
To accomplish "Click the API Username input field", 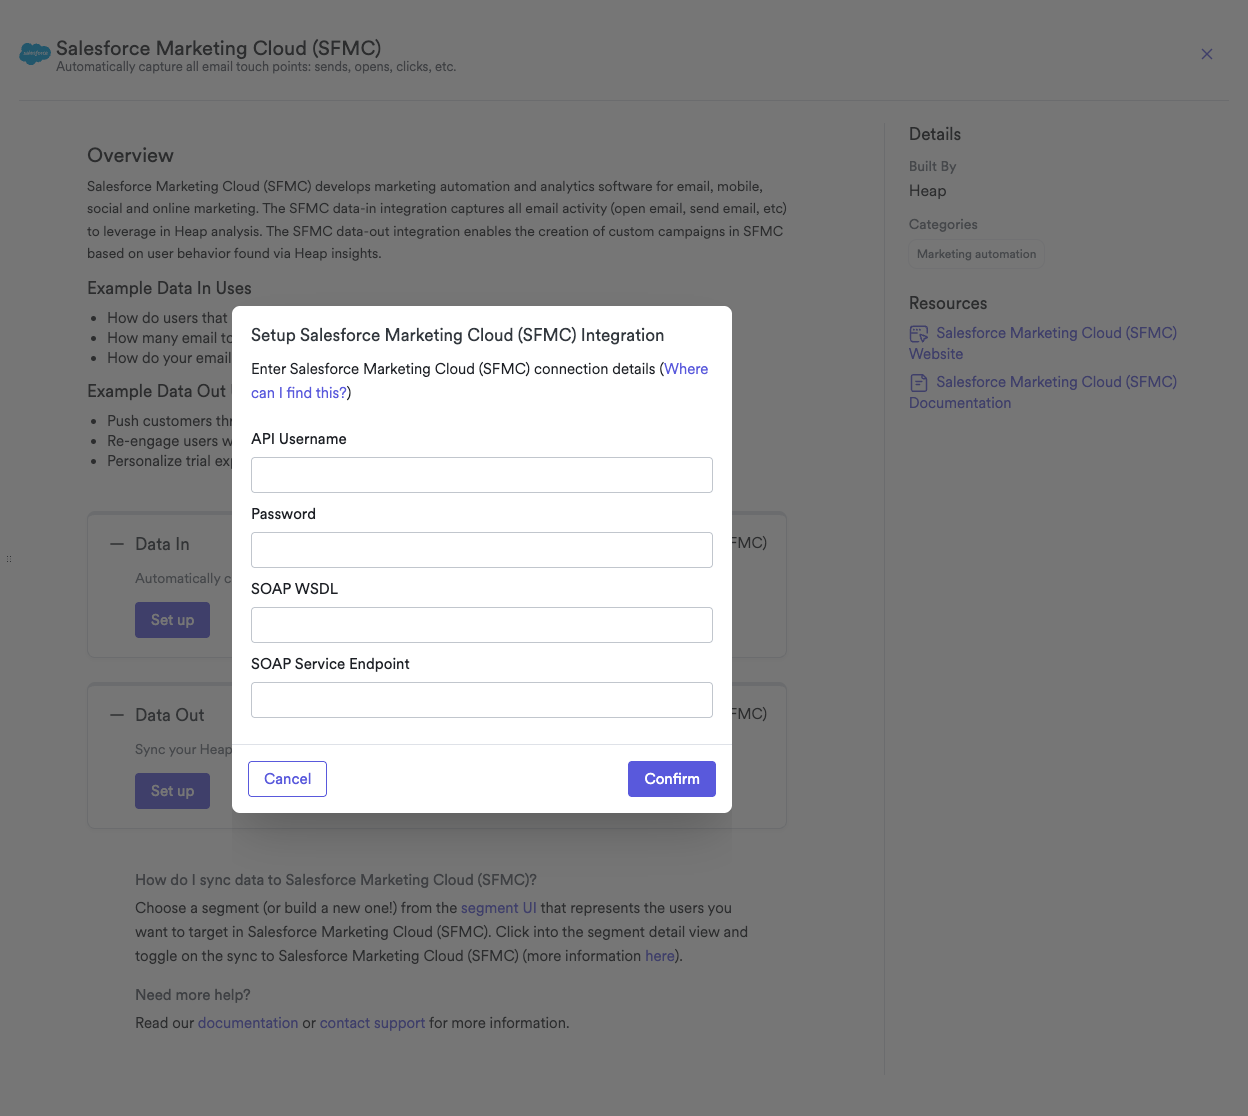I will coord(481,475).
